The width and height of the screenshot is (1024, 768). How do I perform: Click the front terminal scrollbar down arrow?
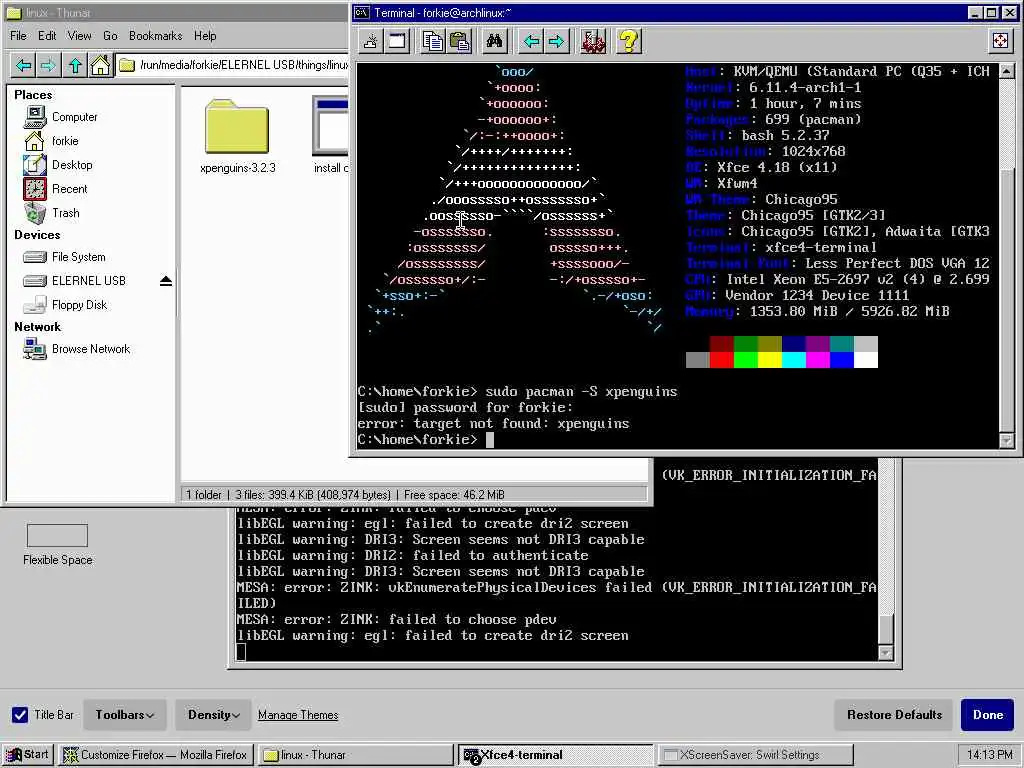click(1006, 441)
